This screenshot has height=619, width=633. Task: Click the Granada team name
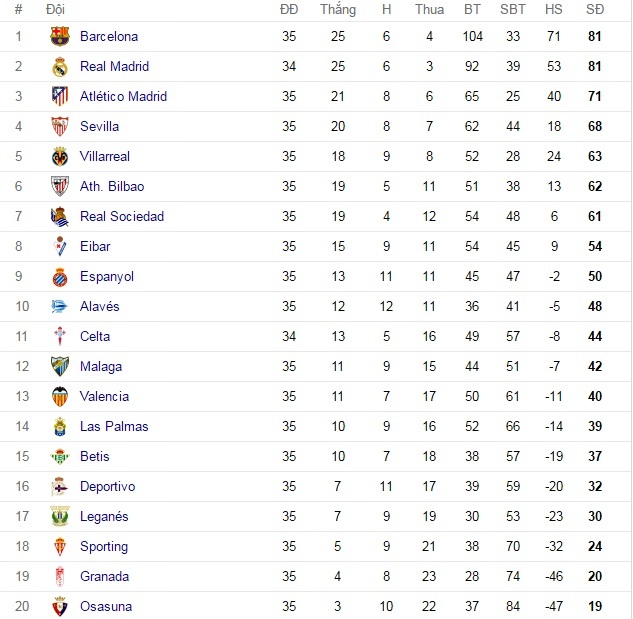click(104, 577)
